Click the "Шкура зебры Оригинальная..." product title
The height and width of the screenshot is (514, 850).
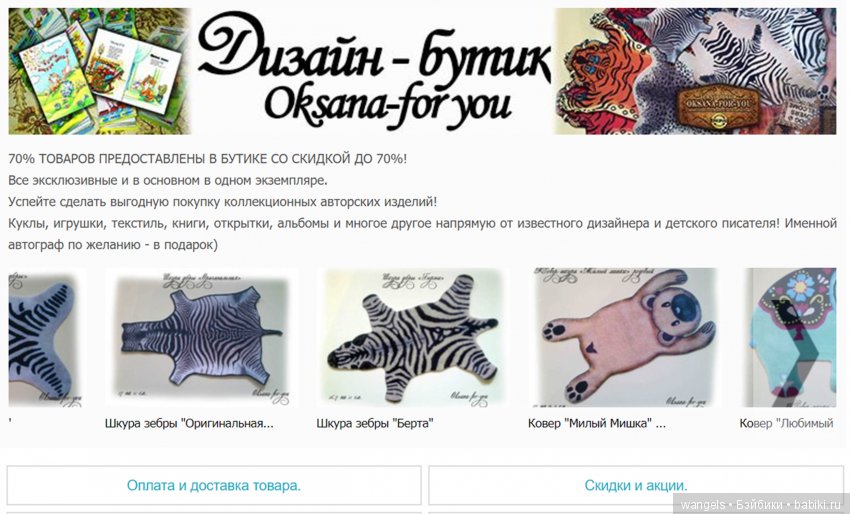point(189,423)
